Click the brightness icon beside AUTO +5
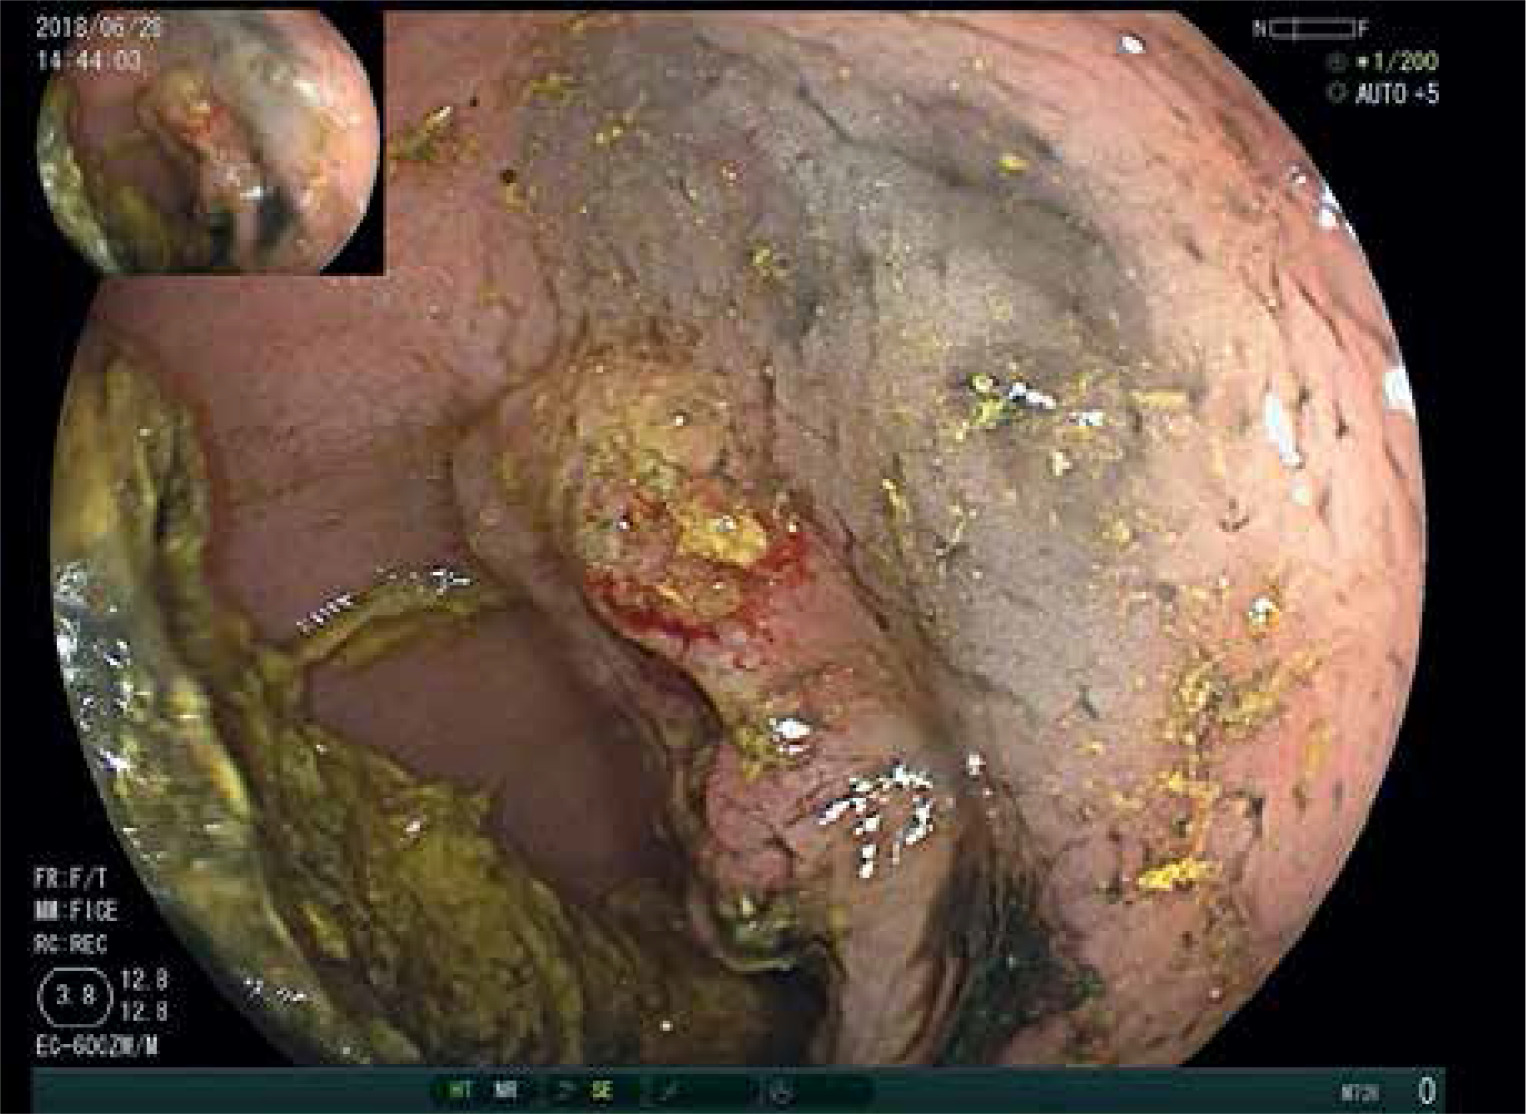The height and width of the screenshot is (1114, 1526). coord(1336,94)
